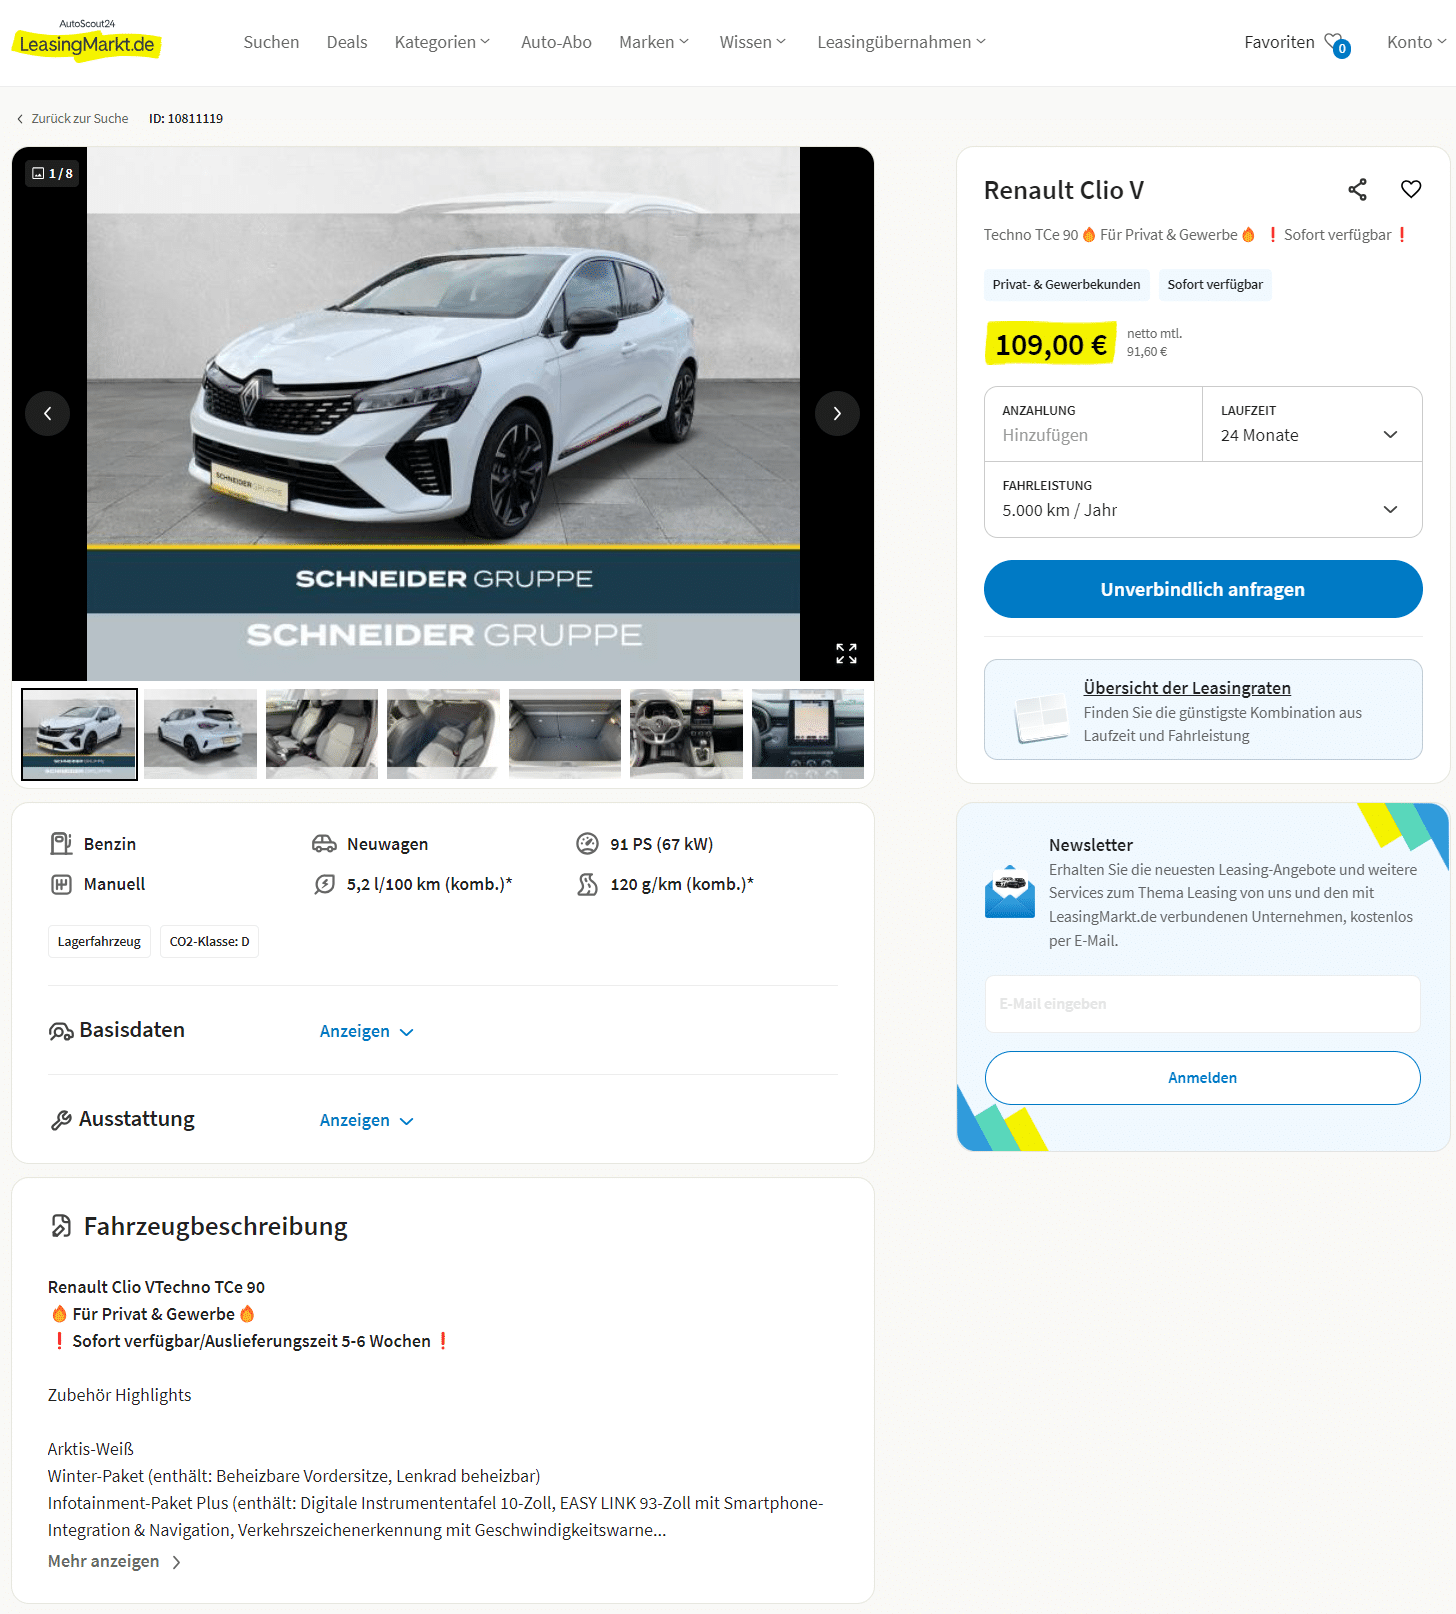Open the gallery in fullscreen
This screenshot has height=1614, width=1456.
point(846,653)
